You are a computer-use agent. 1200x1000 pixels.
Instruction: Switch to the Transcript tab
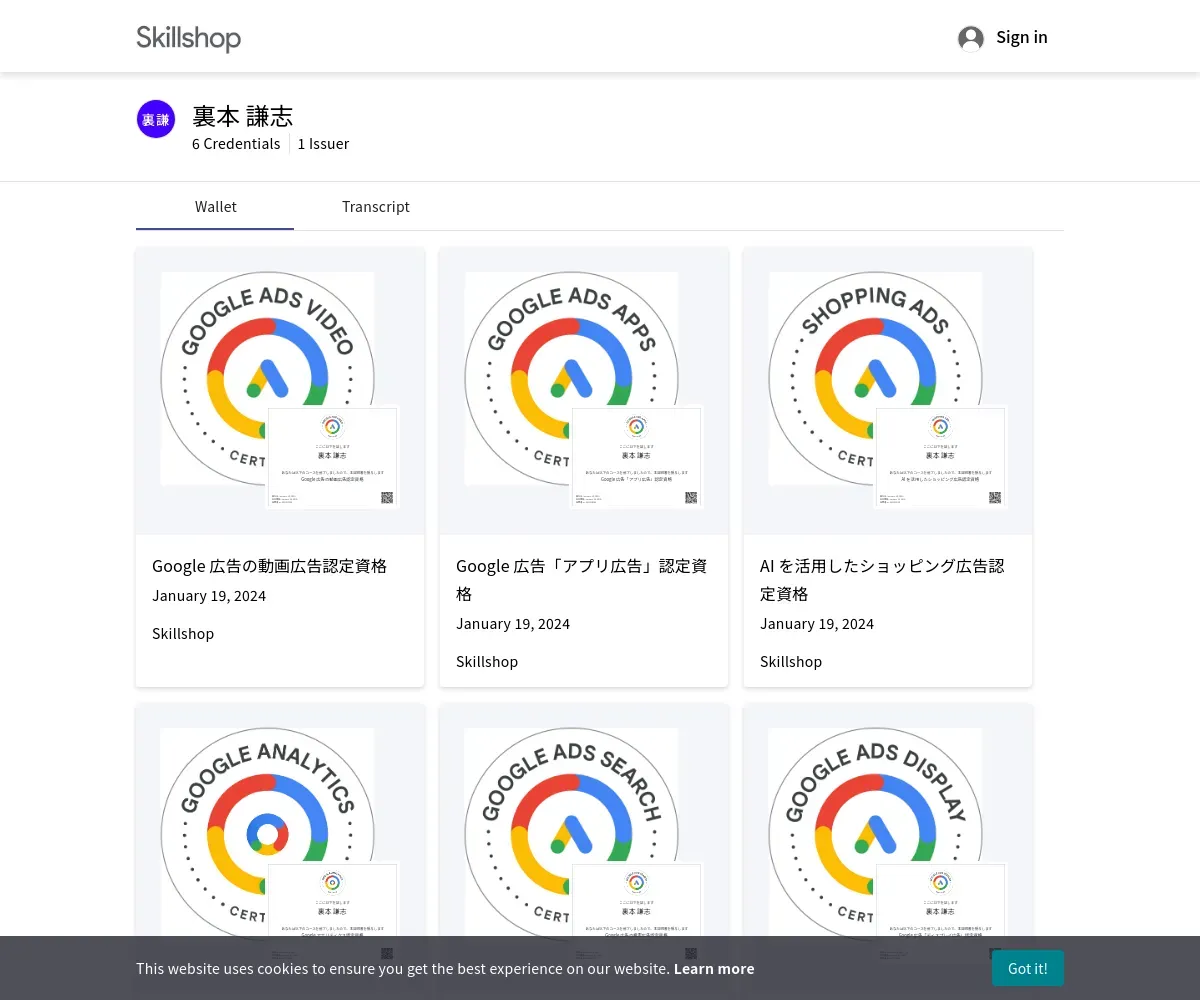(x=375, y=207)
